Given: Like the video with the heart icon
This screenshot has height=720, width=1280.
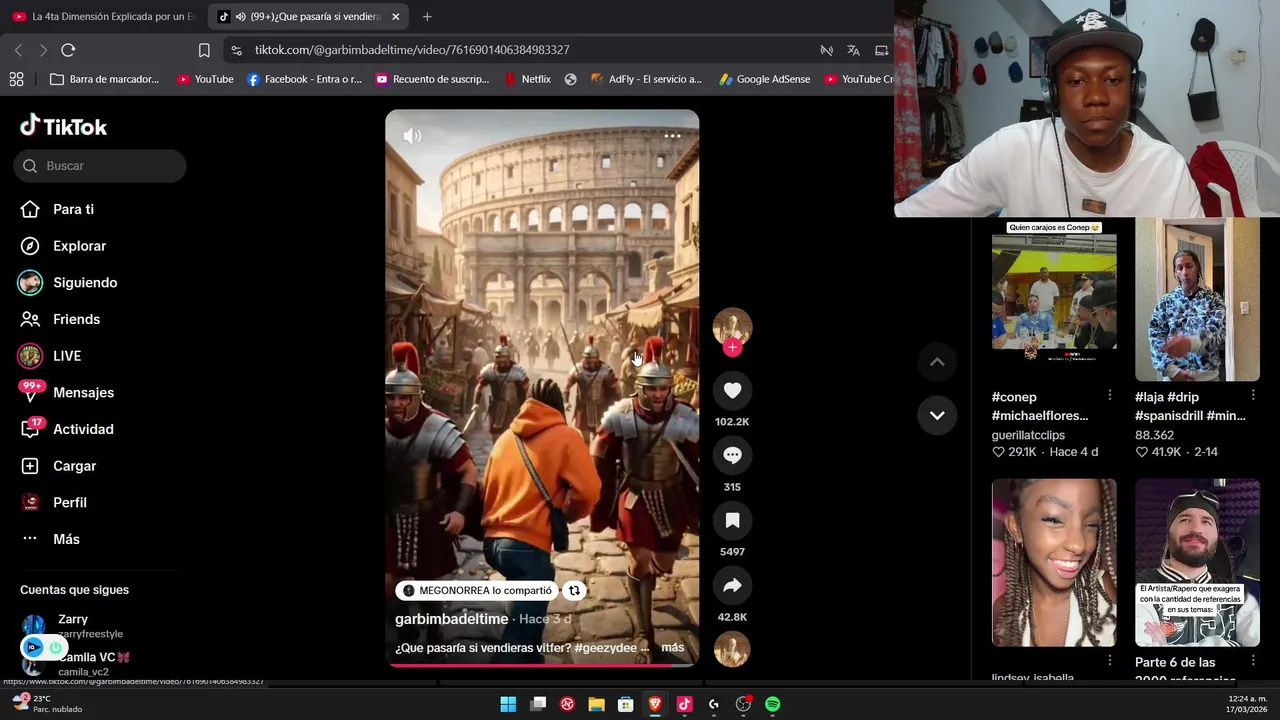Looking at the screenshot, I should [732, 390].
